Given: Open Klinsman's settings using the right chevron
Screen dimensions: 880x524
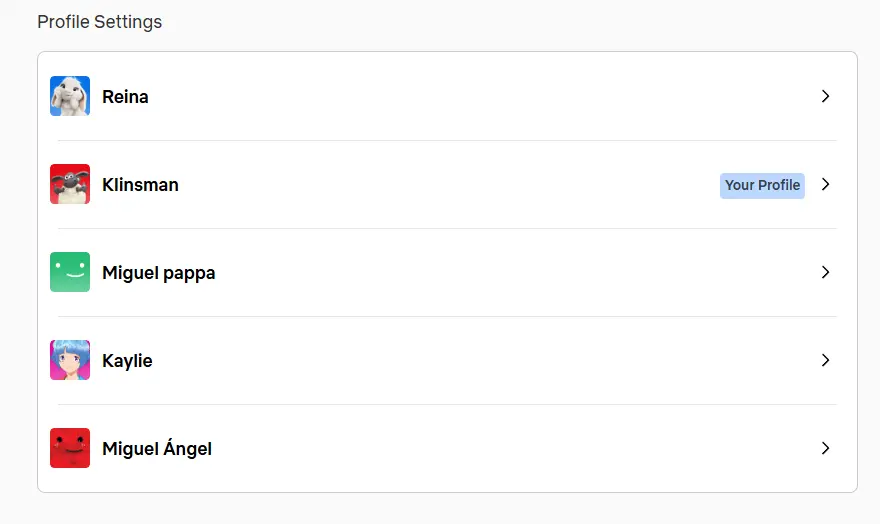Looking at the screenshot, I should click(825, 184).
